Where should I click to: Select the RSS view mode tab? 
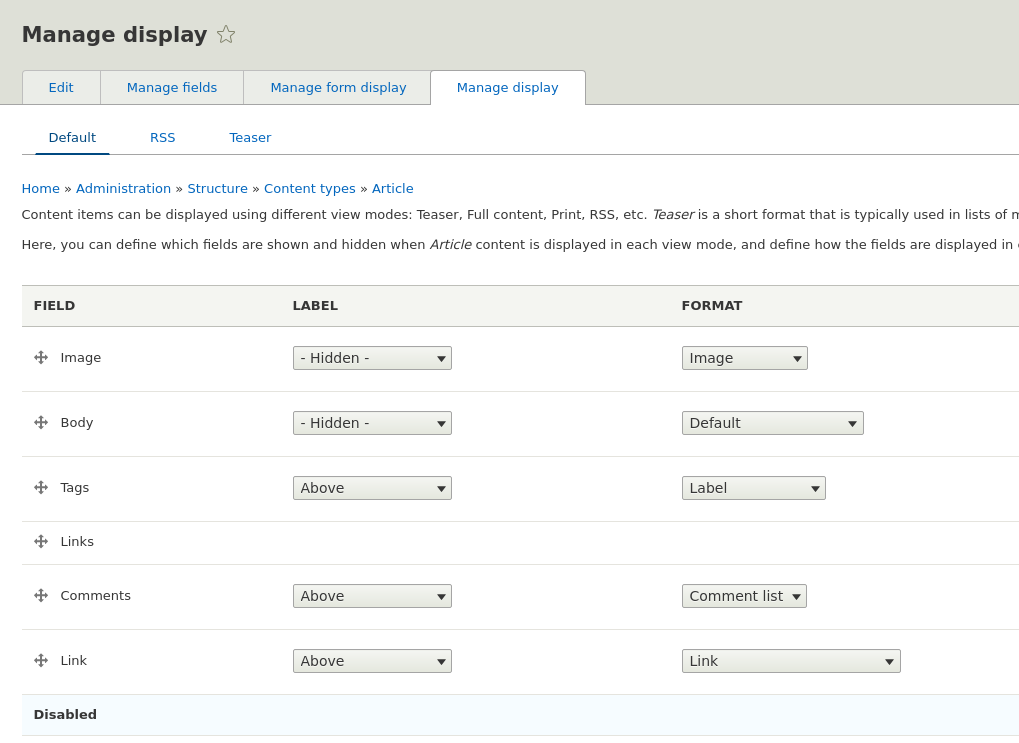click(x=162, y=138)
